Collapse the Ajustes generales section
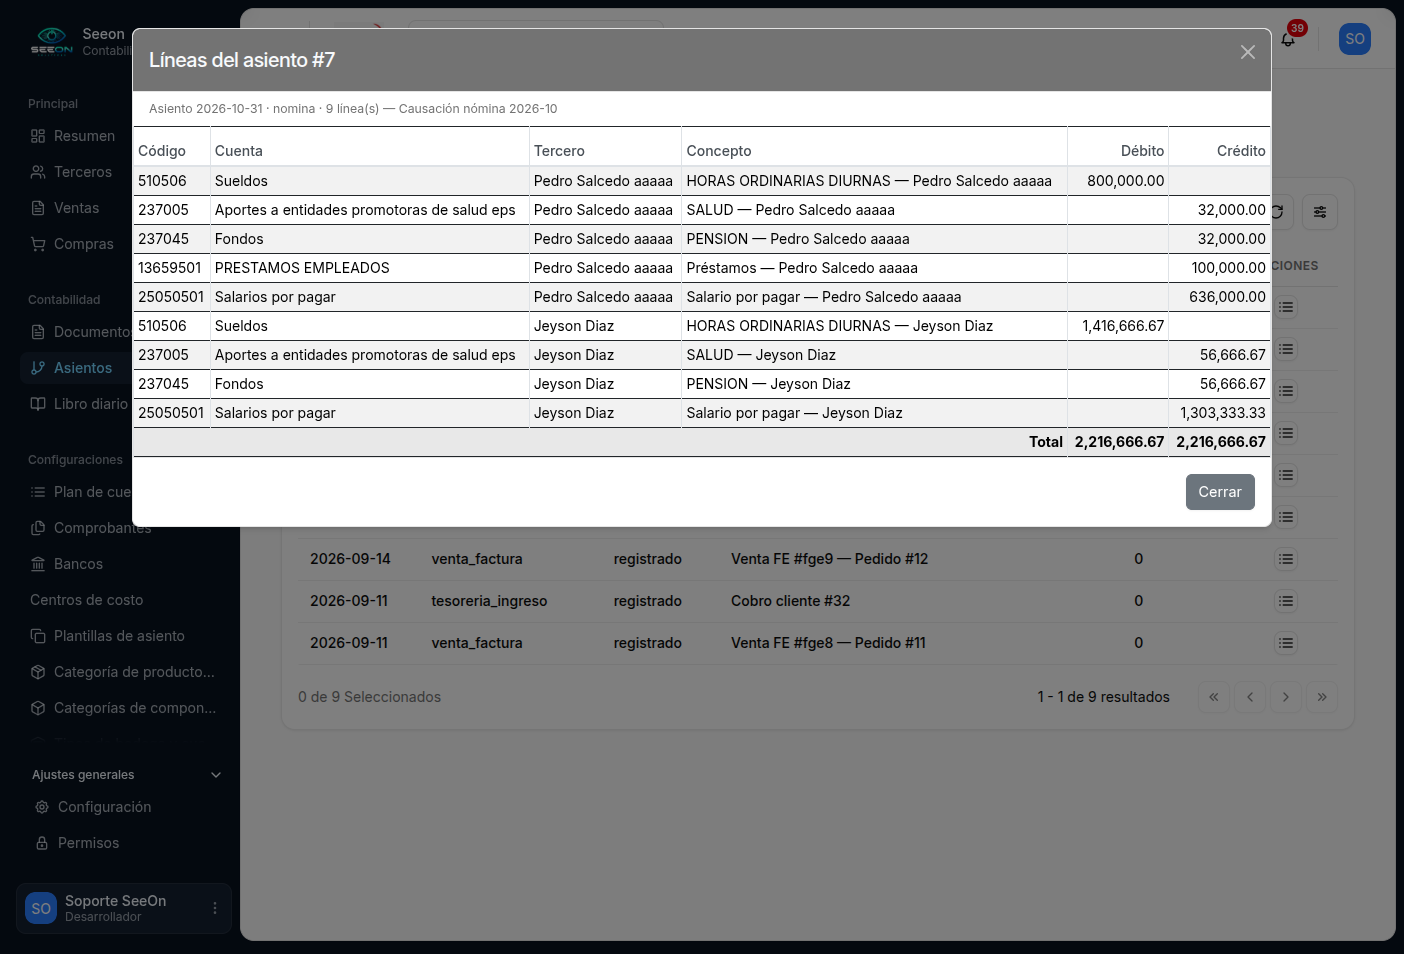The image size is (1404, 954). (x=126, y=775)
